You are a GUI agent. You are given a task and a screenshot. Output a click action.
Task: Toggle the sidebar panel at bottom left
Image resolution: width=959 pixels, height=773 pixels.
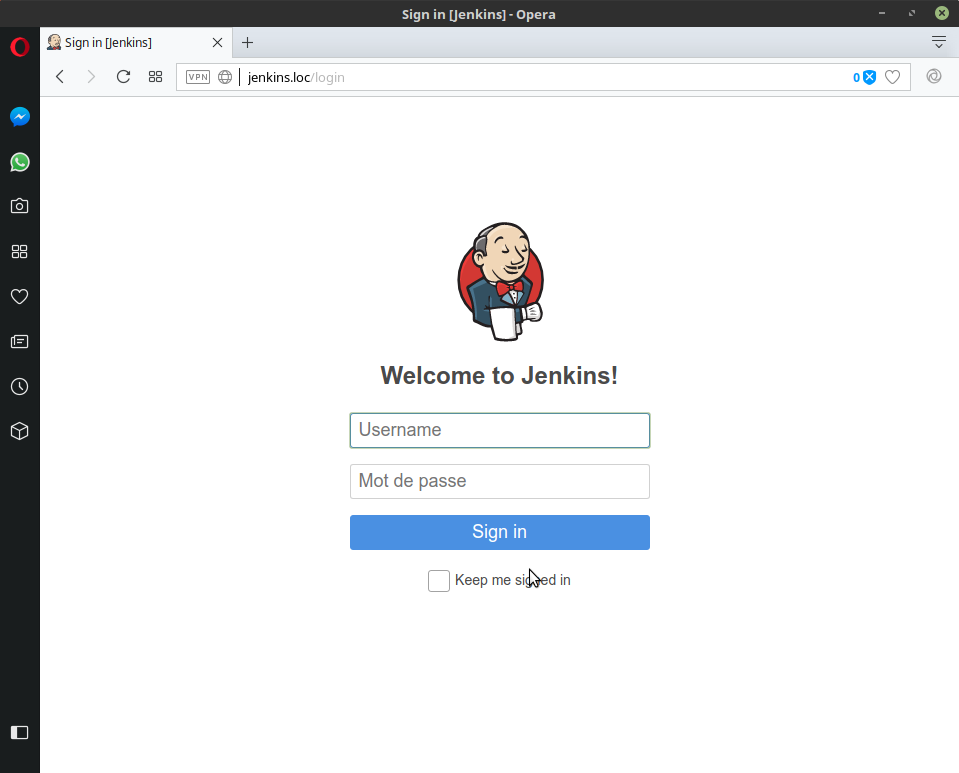tap(20, 733)
